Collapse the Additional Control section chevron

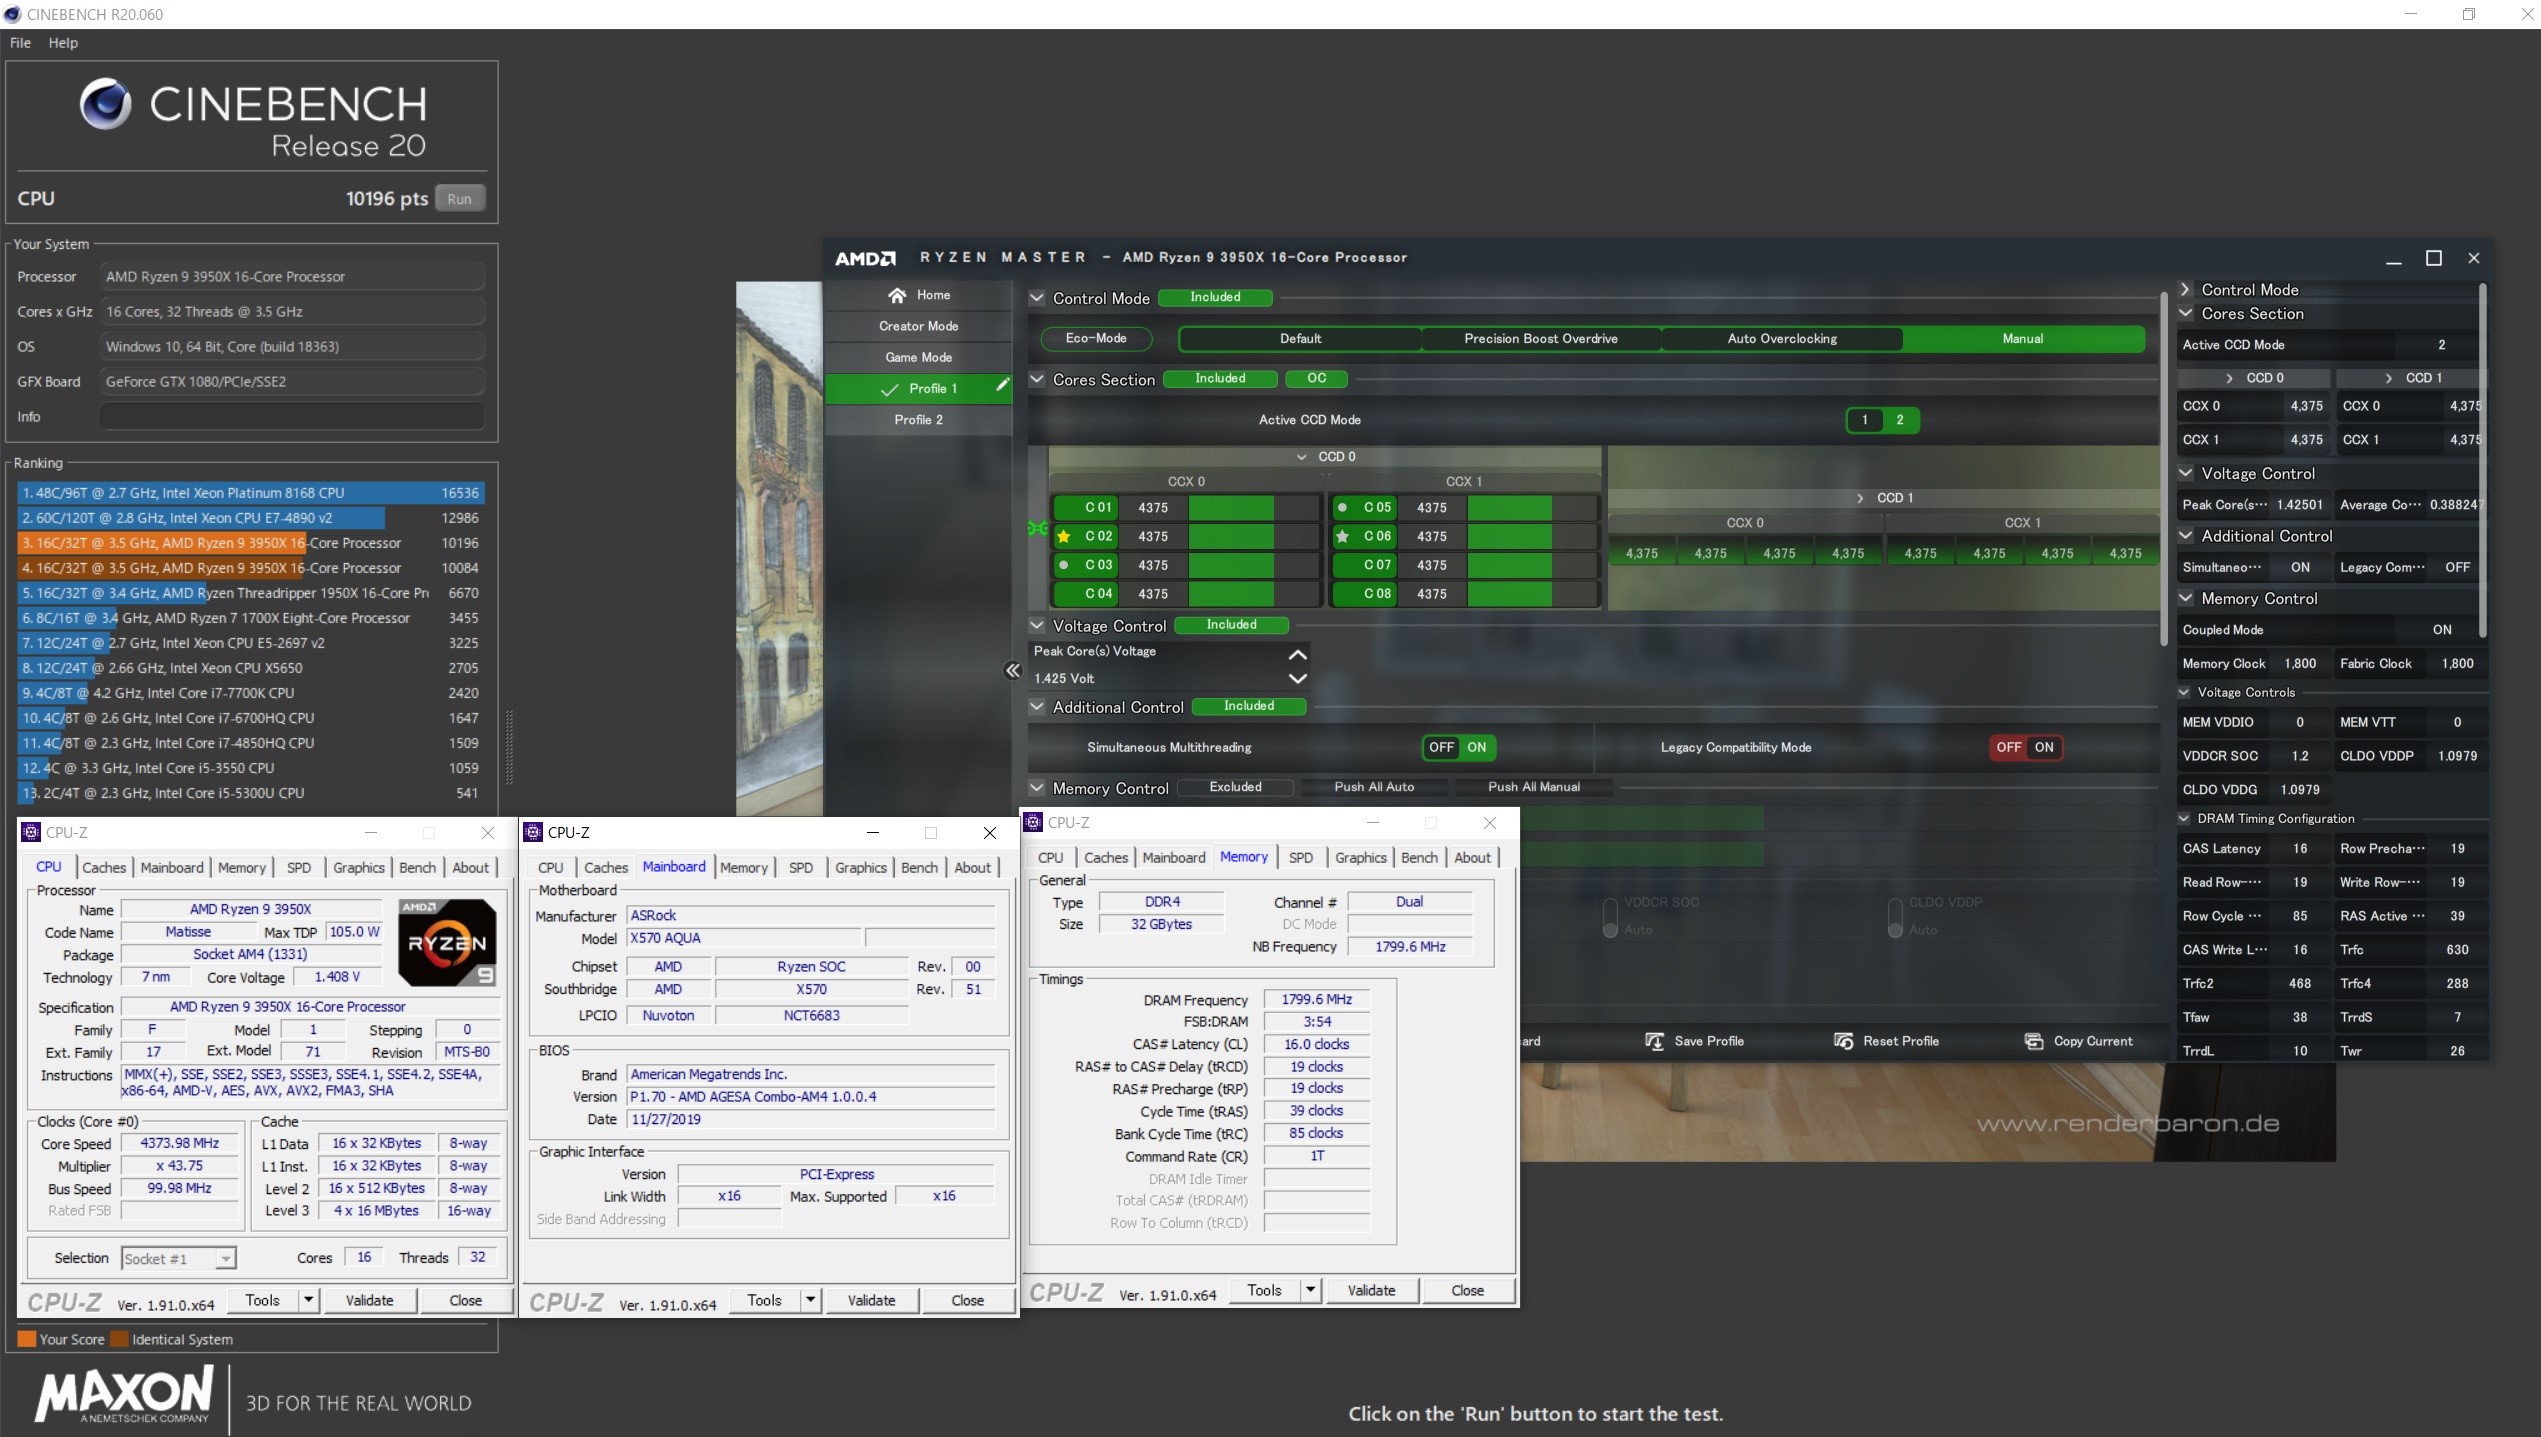pyautogui.click(x=1037, y=706)
